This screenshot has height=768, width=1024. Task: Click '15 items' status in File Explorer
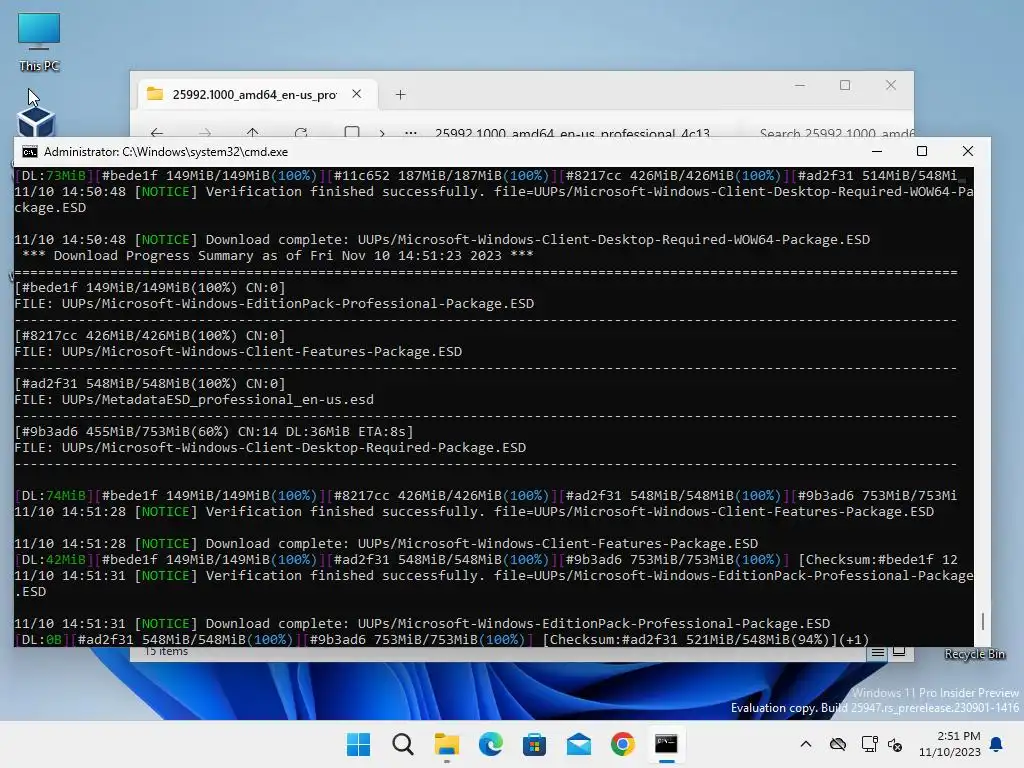(166, 652)
